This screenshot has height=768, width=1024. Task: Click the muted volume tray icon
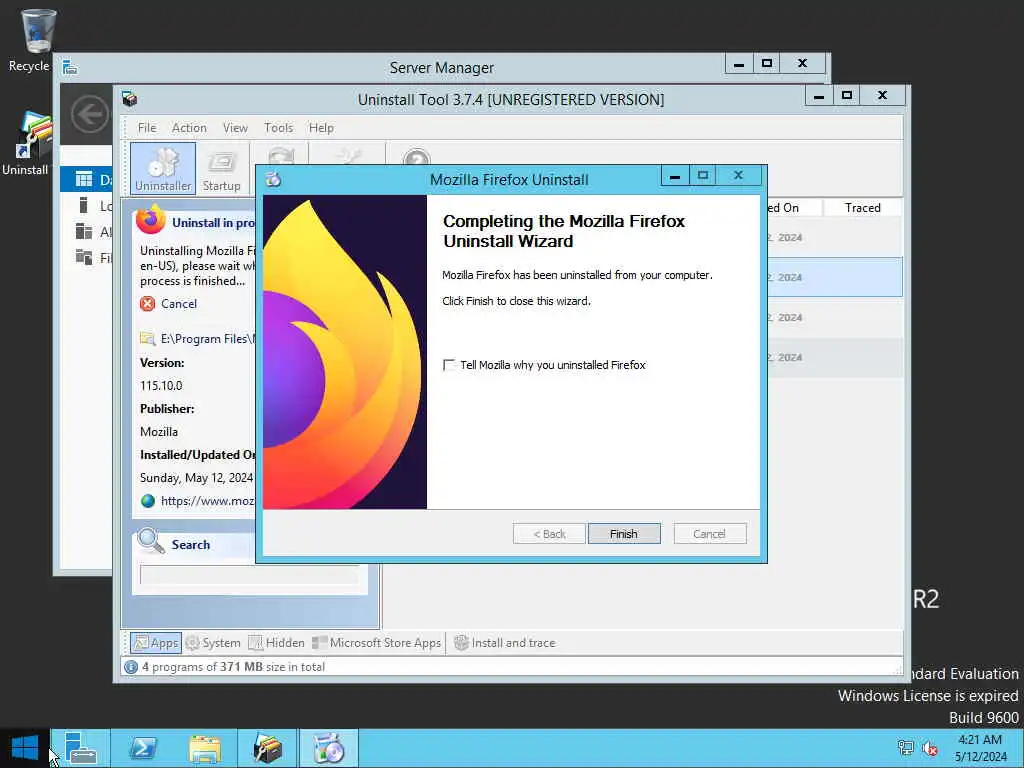pyautogui.click(x=930, y=748)
